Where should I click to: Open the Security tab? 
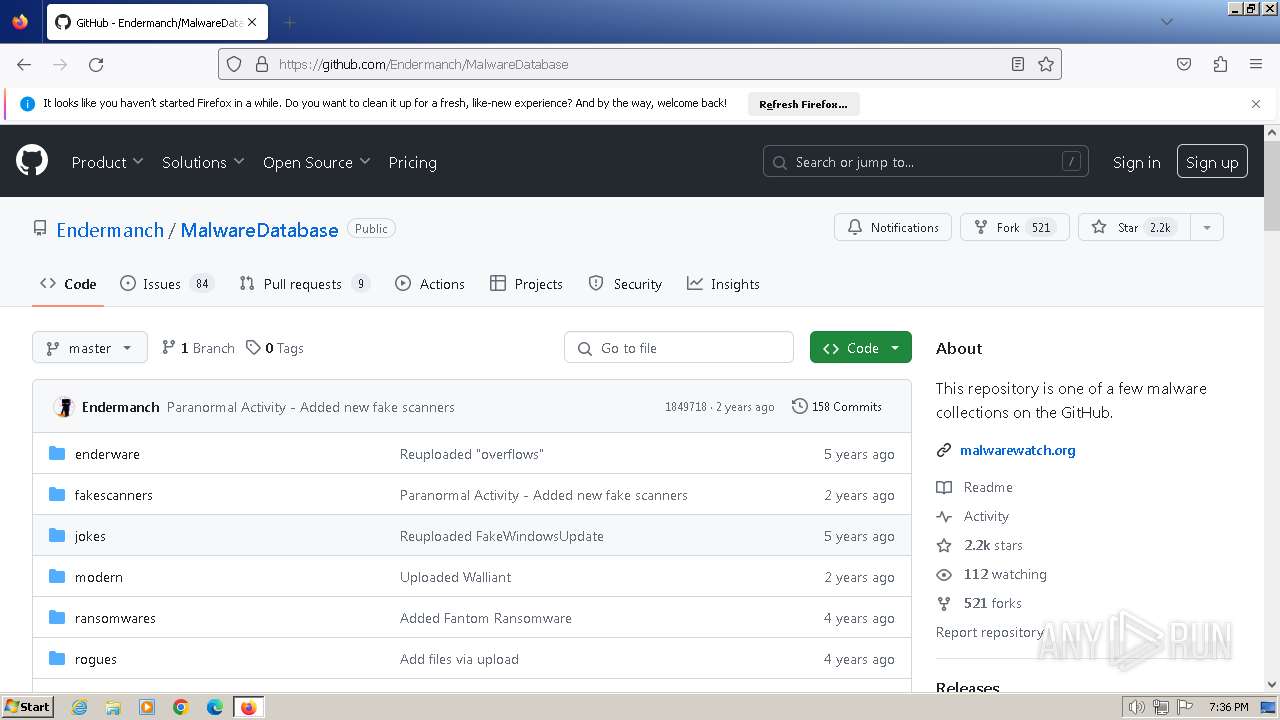(625, 284)
